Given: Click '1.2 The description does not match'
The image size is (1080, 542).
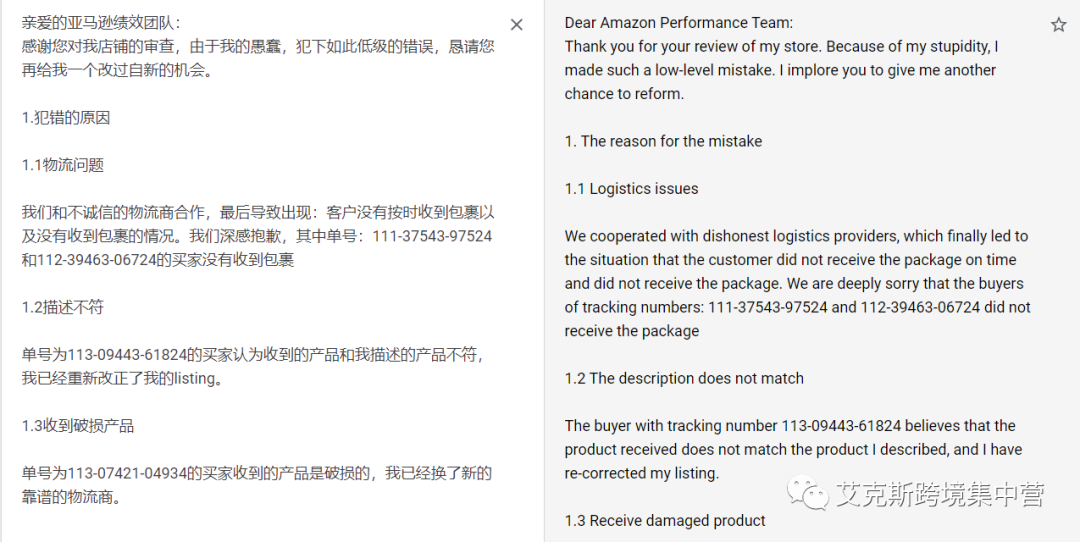Looking at the screenshot, I should pos(684,378).
